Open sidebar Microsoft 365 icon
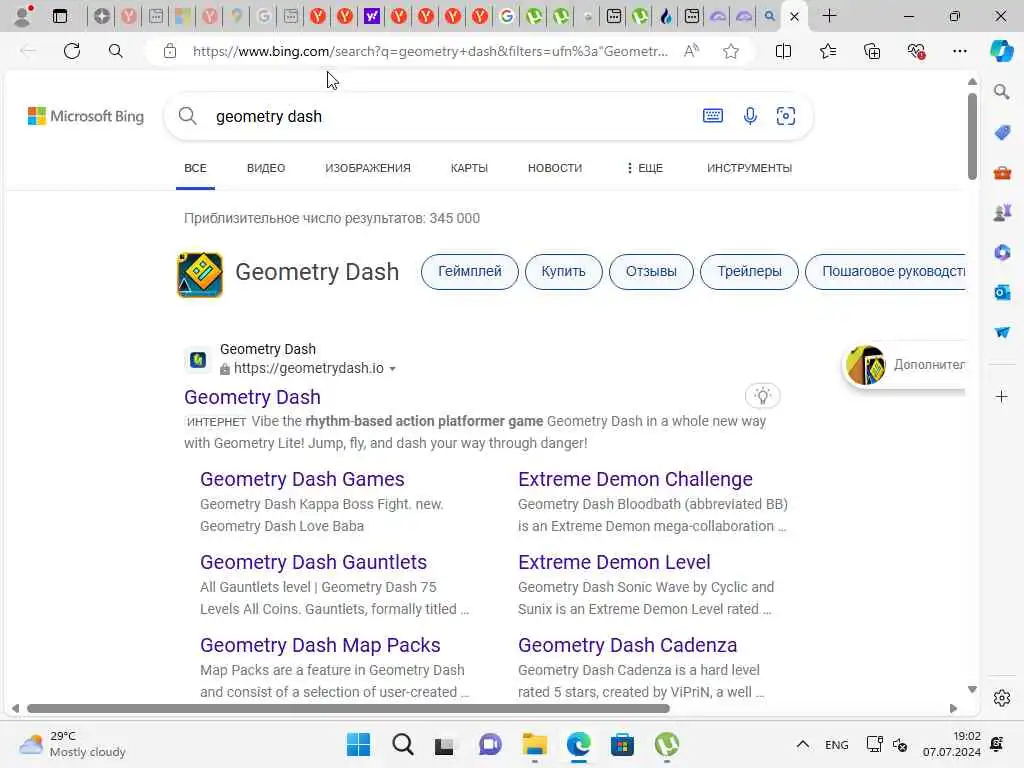The image size is (1024, 768). [x=1002, y=252]
